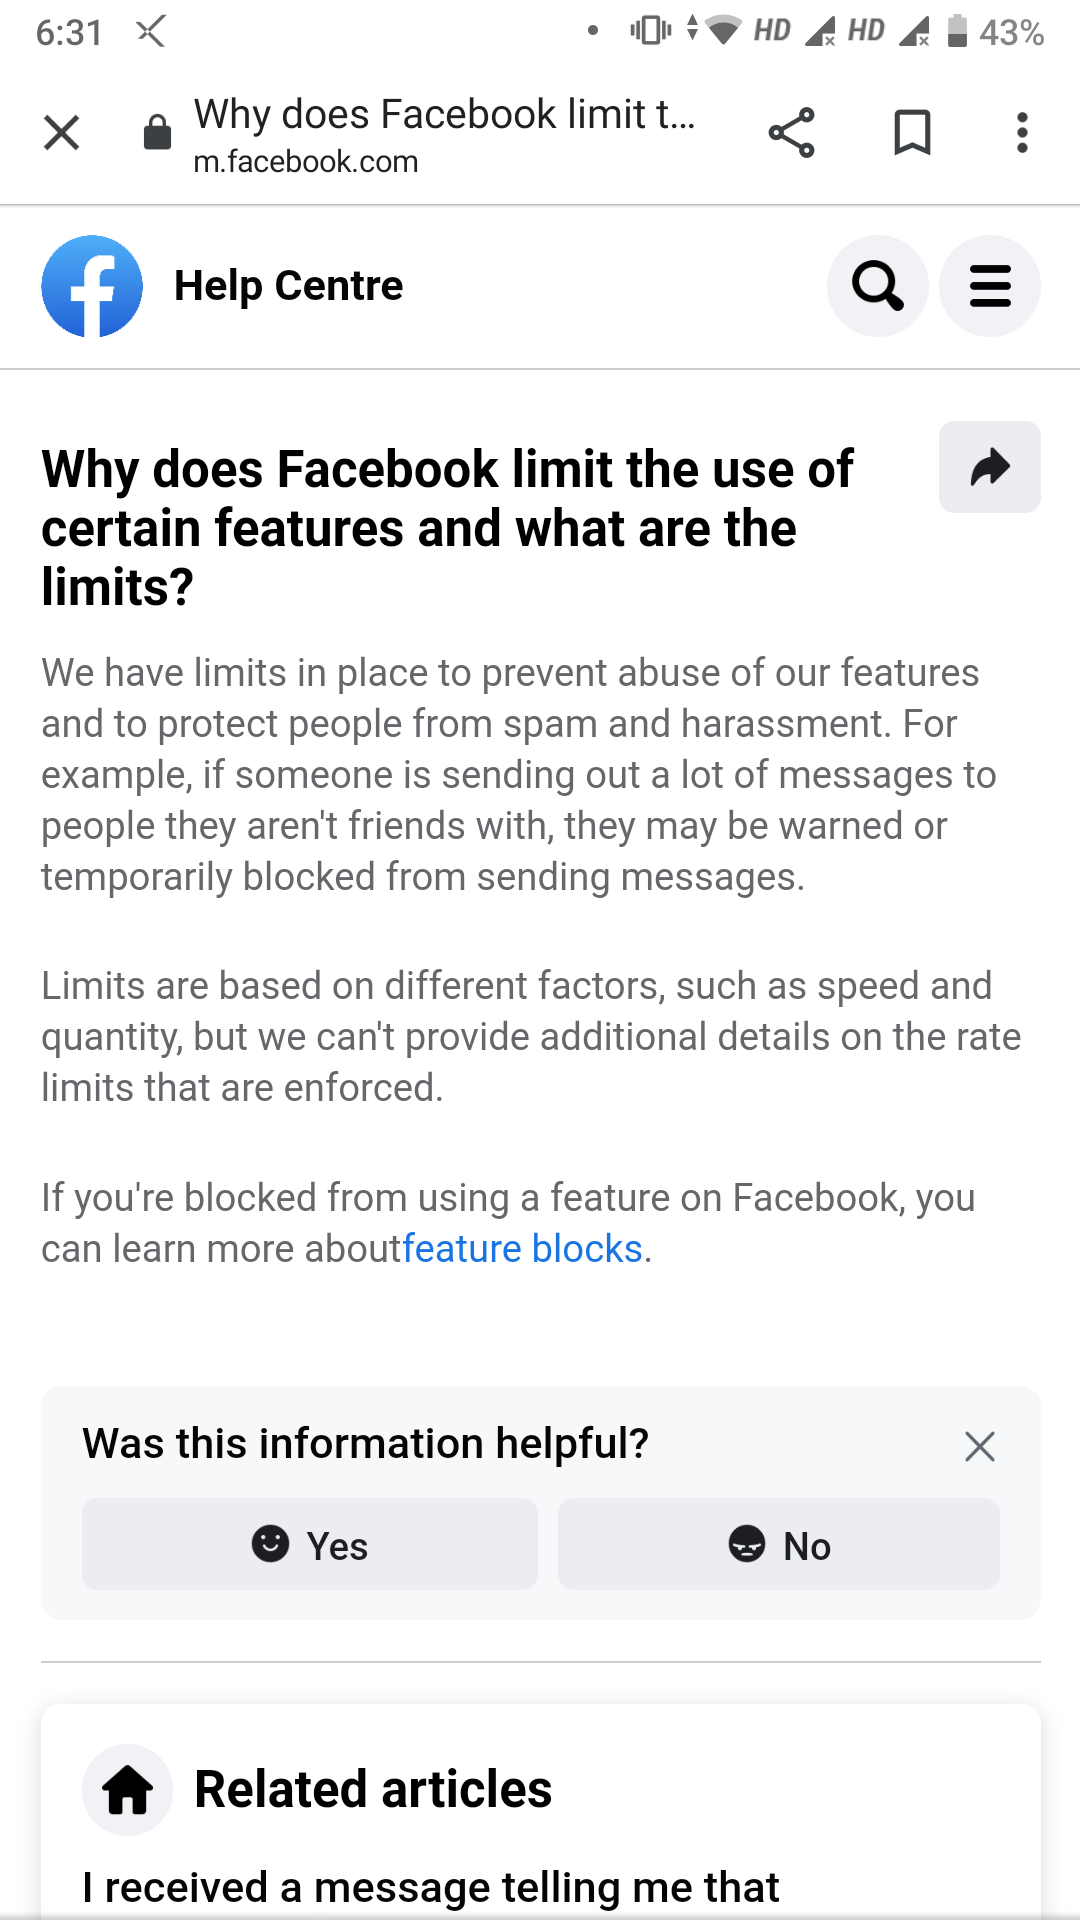Open the three-dot browser overflow menu
Viewport: 1080px width, 1920px height.
tap(1021, 132)
